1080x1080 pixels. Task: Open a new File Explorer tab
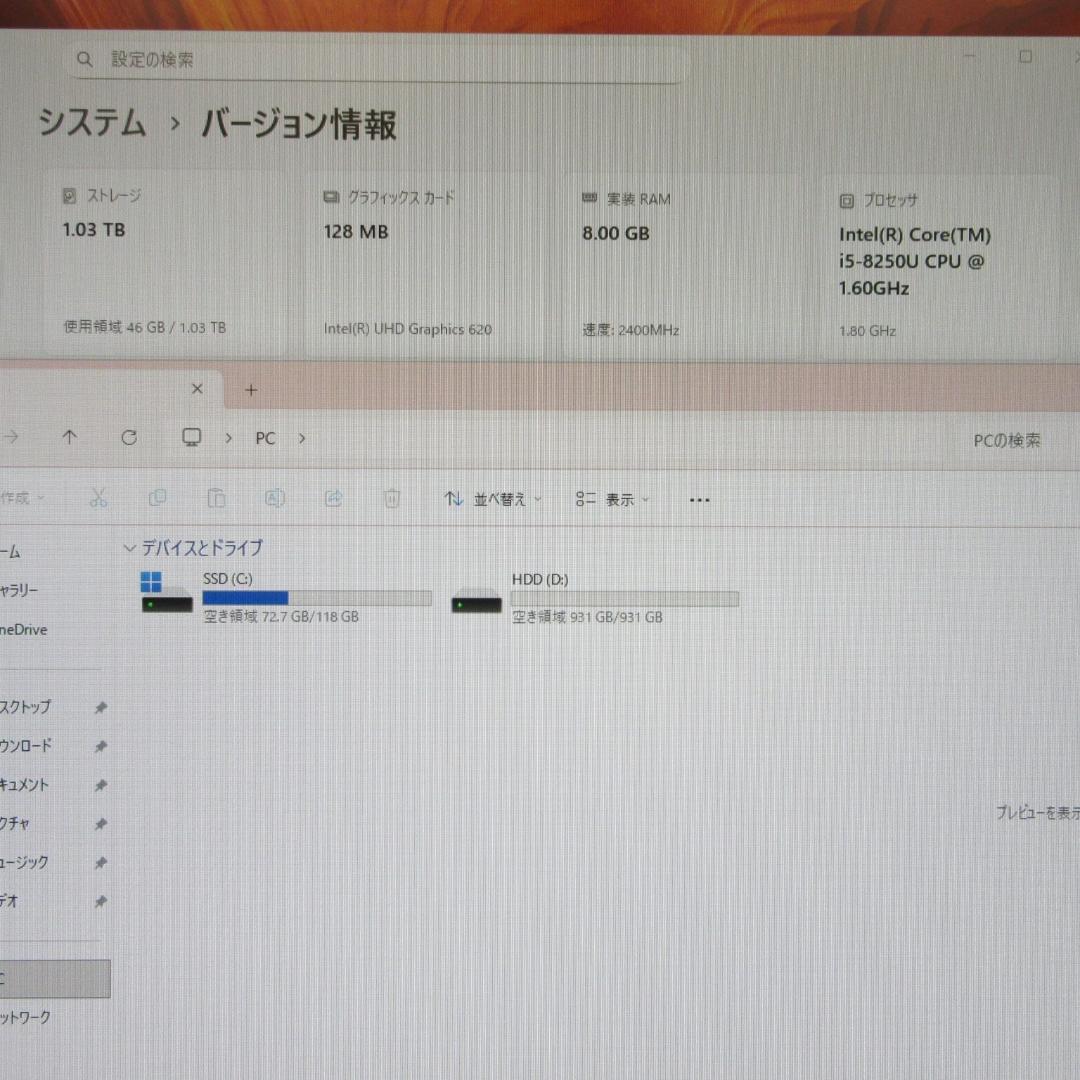(250, 389)
